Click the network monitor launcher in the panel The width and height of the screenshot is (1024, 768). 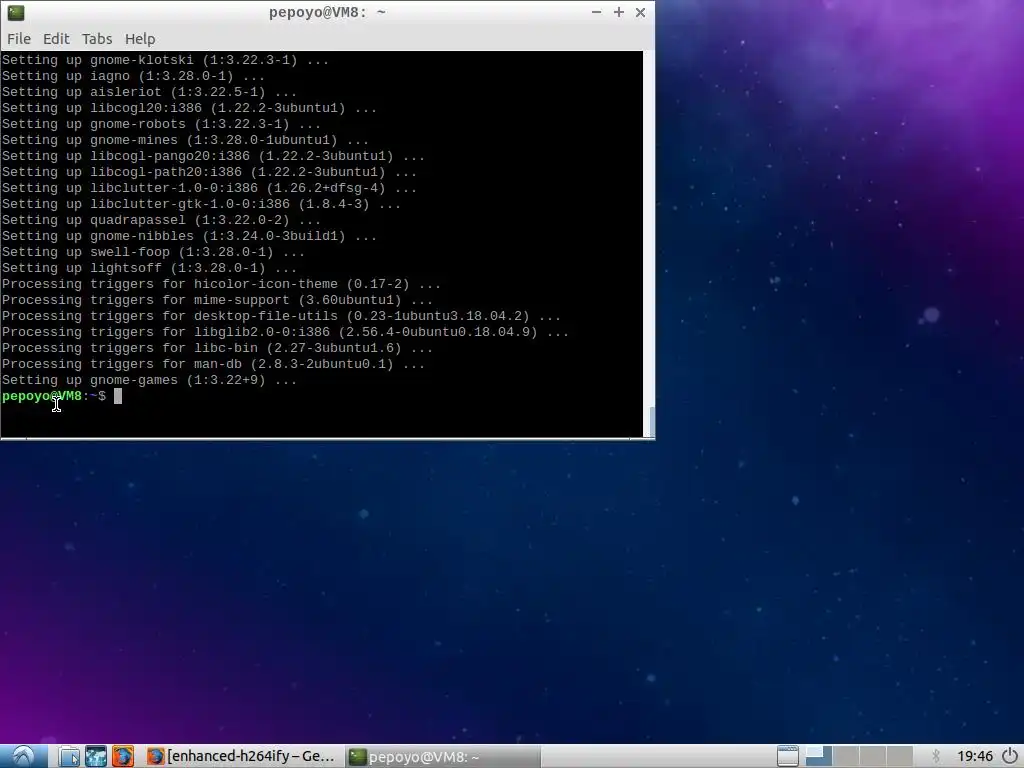96,756
